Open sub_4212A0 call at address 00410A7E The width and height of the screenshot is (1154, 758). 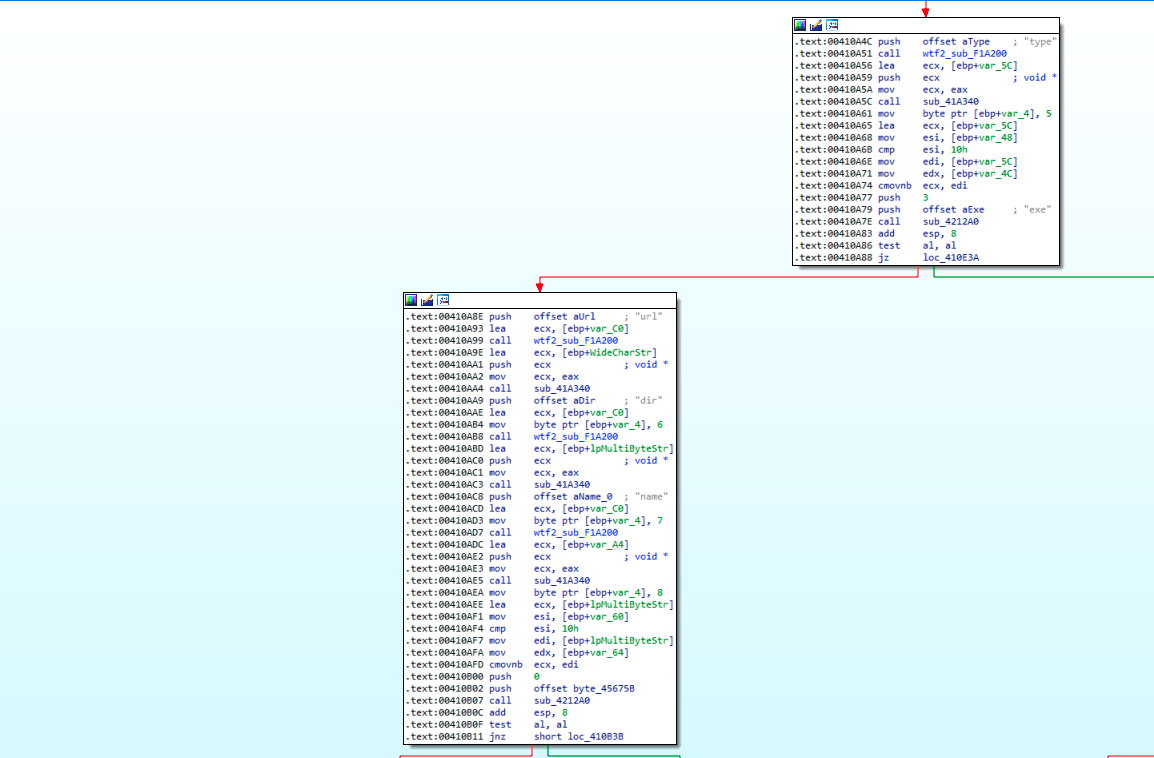tap(950, 222)
